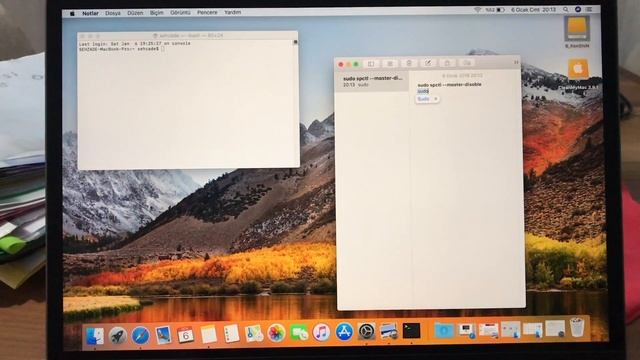The image size is (640, 360).
Task: Open the Notlar application menu
Action: tap(90, 13)
